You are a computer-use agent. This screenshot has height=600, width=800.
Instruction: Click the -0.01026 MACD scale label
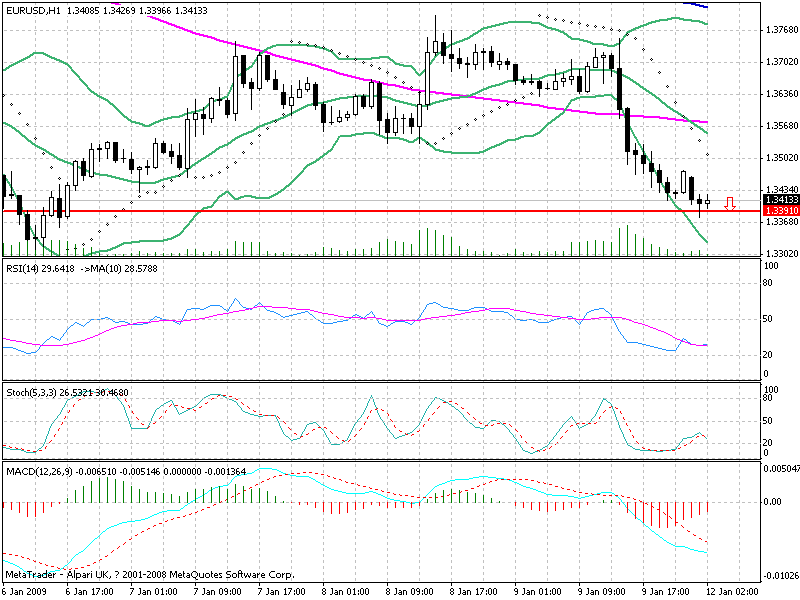click(x=781, y=577)
